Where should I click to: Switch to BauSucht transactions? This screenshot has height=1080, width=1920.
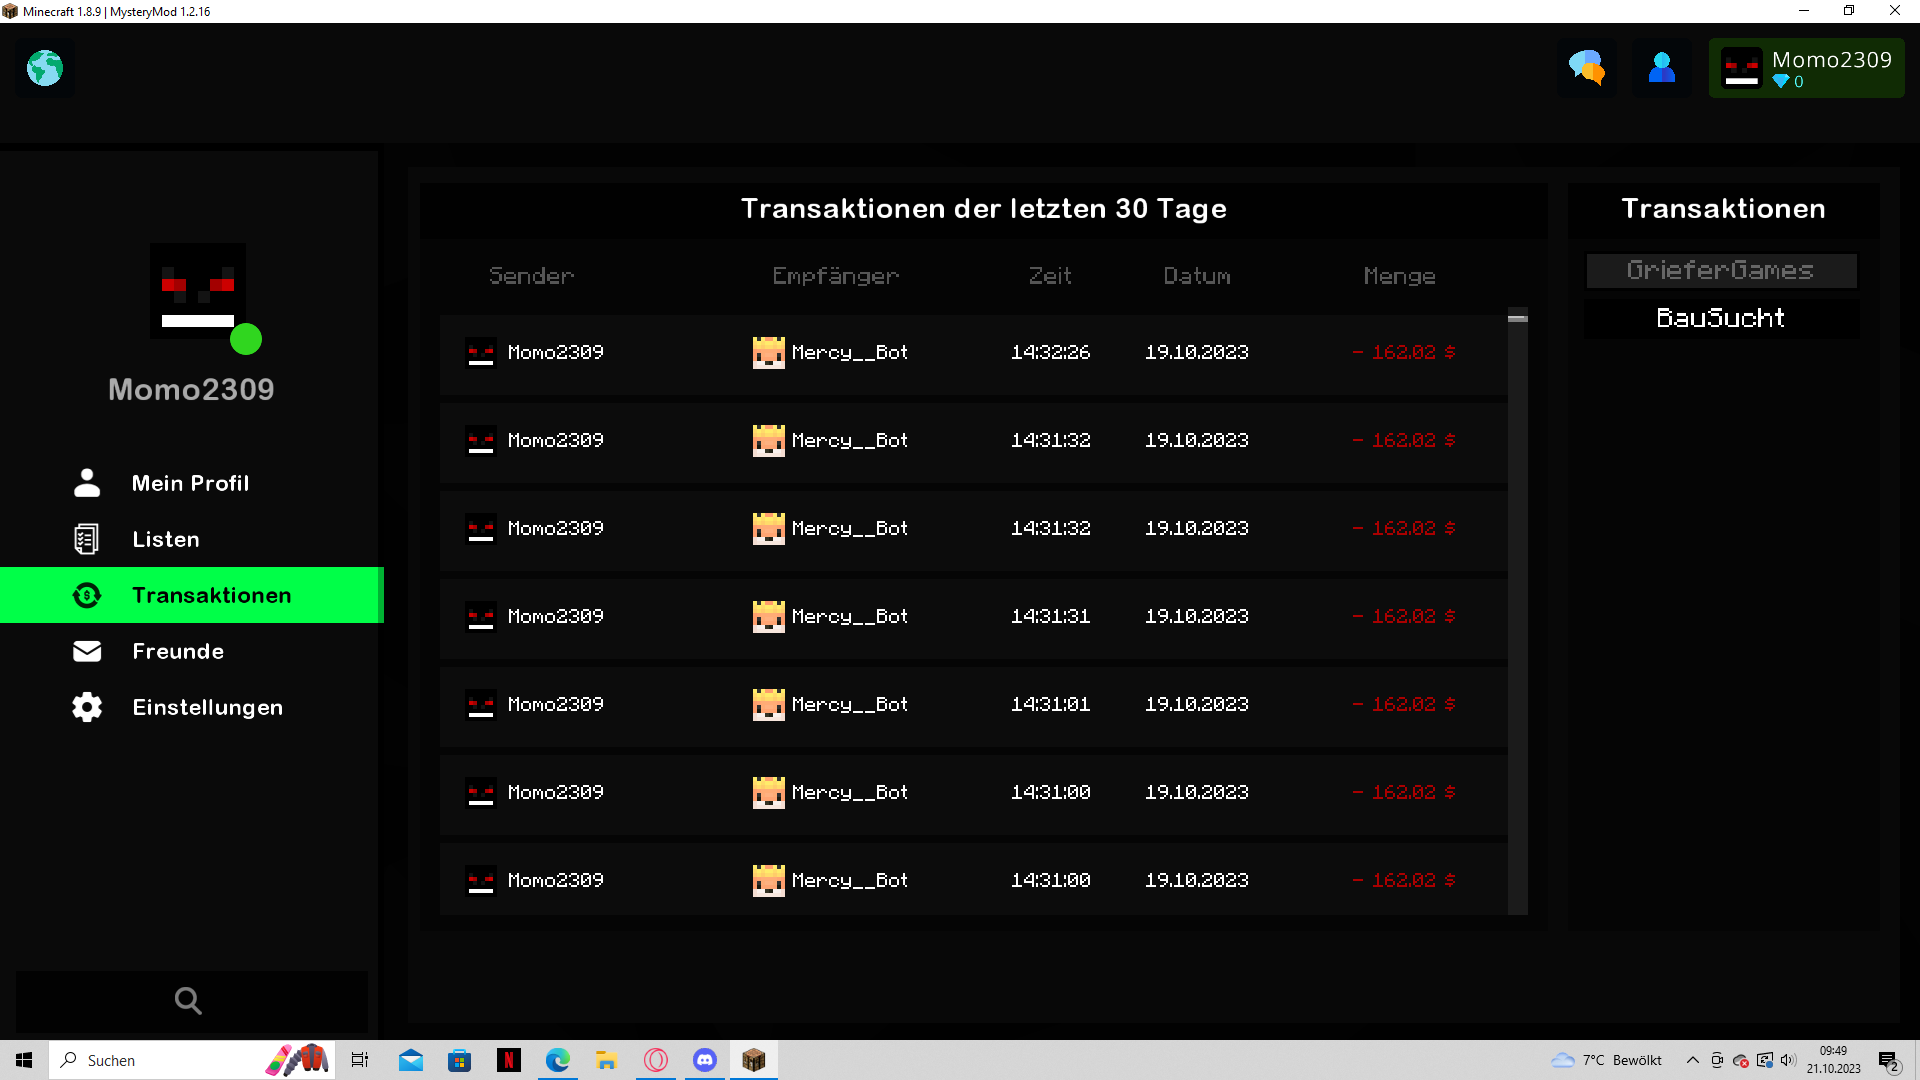[x=1721, y=318]
